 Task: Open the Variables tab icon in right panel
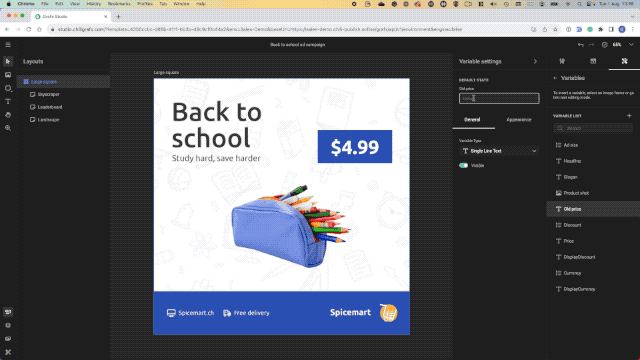[624, 61]
